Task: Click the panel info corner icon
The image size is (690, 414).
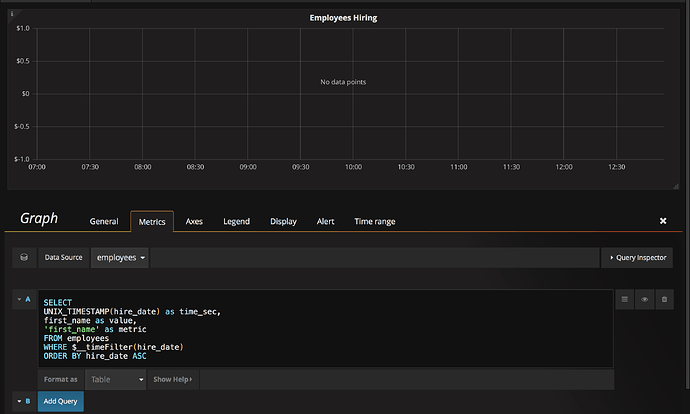Action: click(x=12, y=14)
